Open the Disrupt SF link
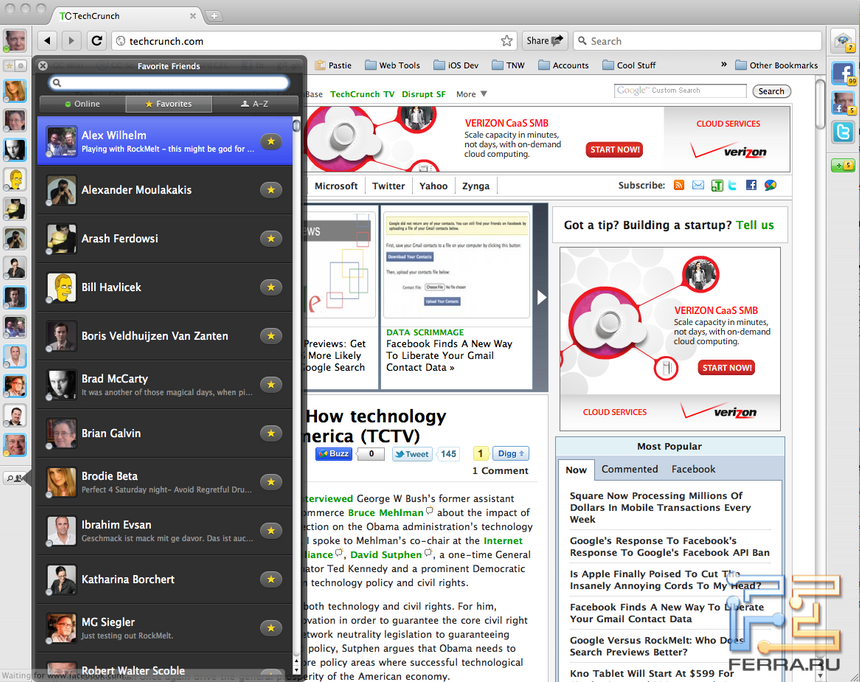The width and height of the screenshot is (860, 682). (423, 94)
